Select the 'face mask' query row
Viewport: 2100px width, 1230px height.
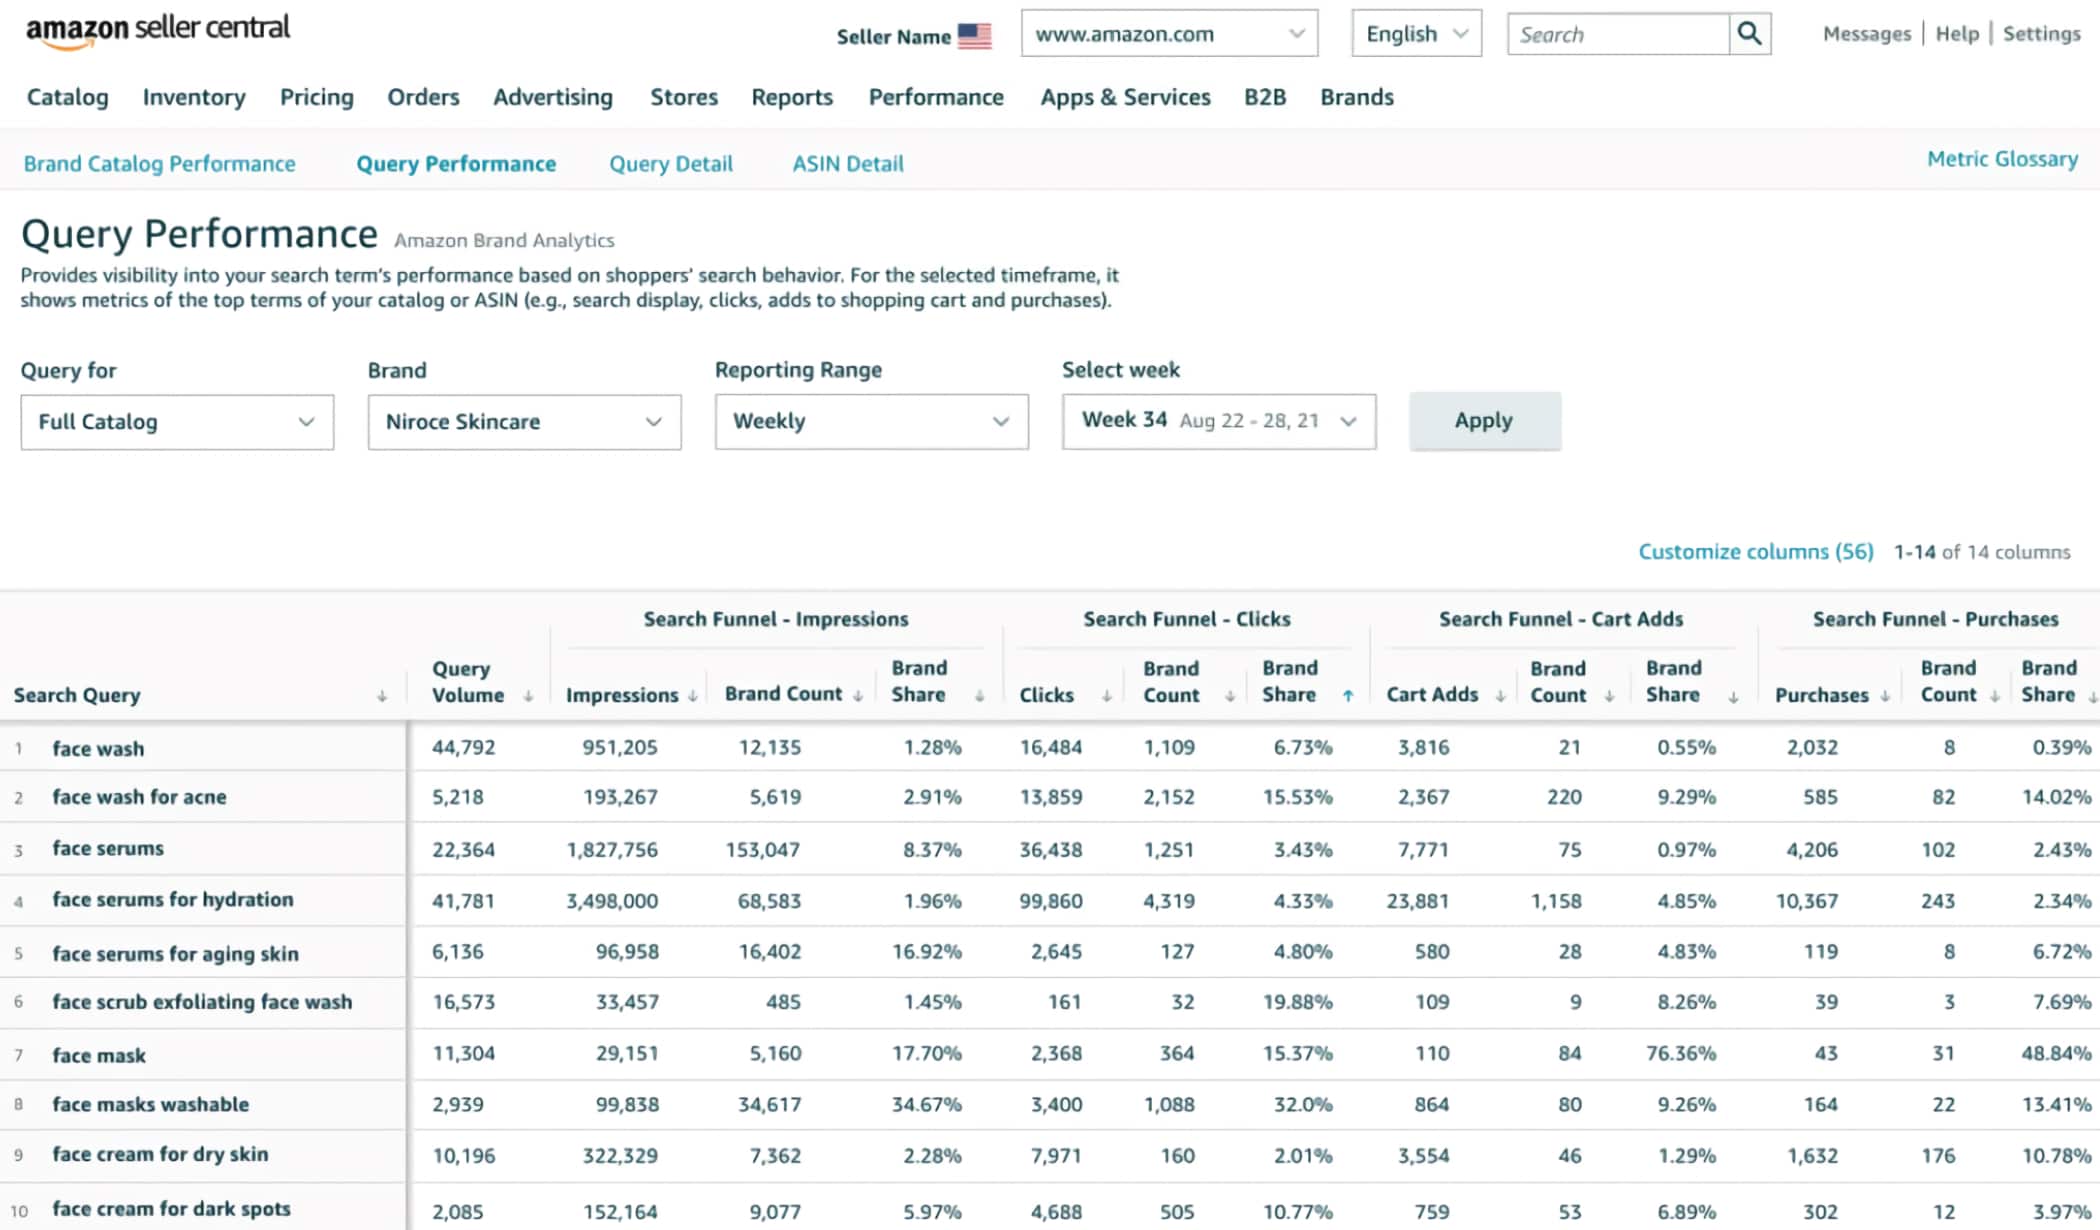click(x=99, y=1055)
